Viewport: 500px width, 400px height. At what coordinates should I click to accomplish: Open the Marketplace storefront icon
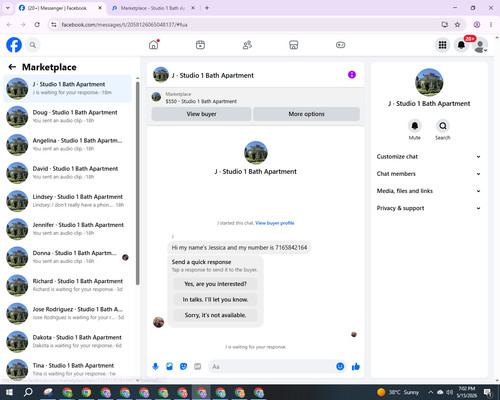click(x=294, y=45)
